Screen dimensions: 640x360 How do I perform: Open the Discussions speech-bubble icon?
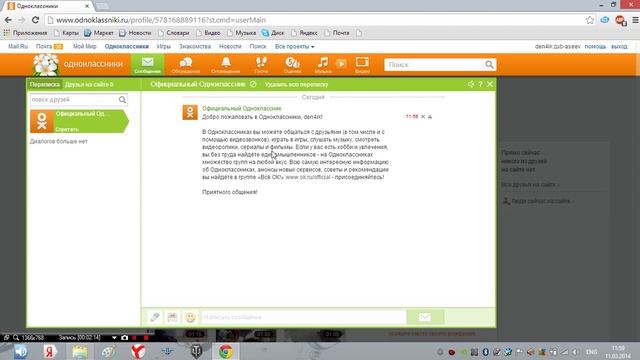186,64
